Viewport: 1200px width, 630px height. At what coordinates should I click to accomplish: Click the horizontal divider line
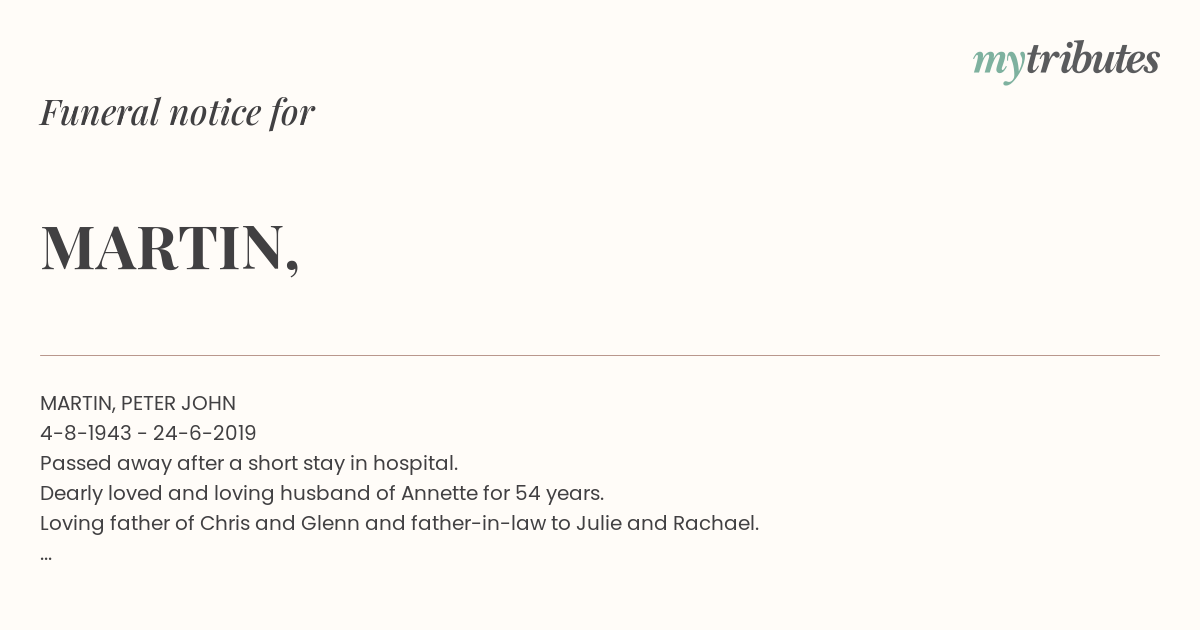(x=600, y=355)
